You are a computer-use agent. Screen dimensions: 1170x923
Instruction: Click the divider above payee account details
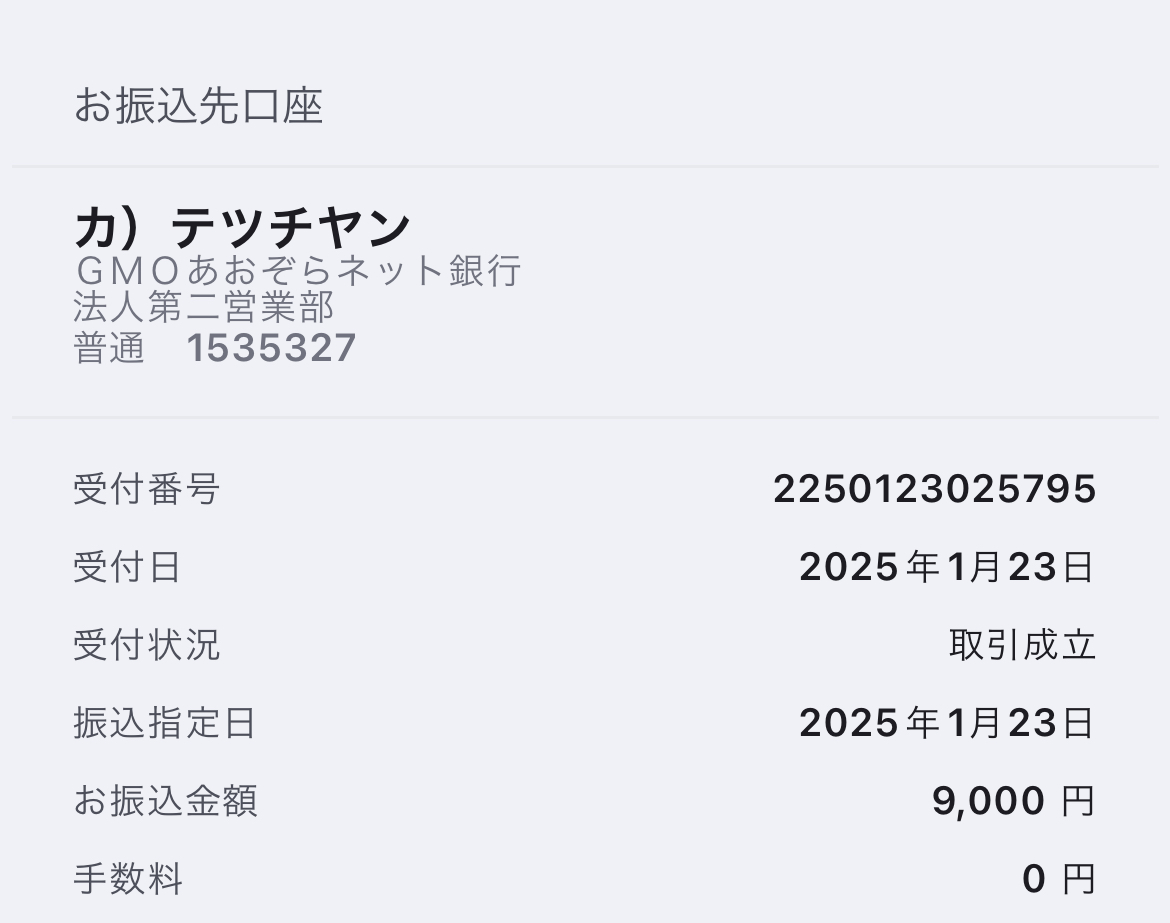(585, 166)
